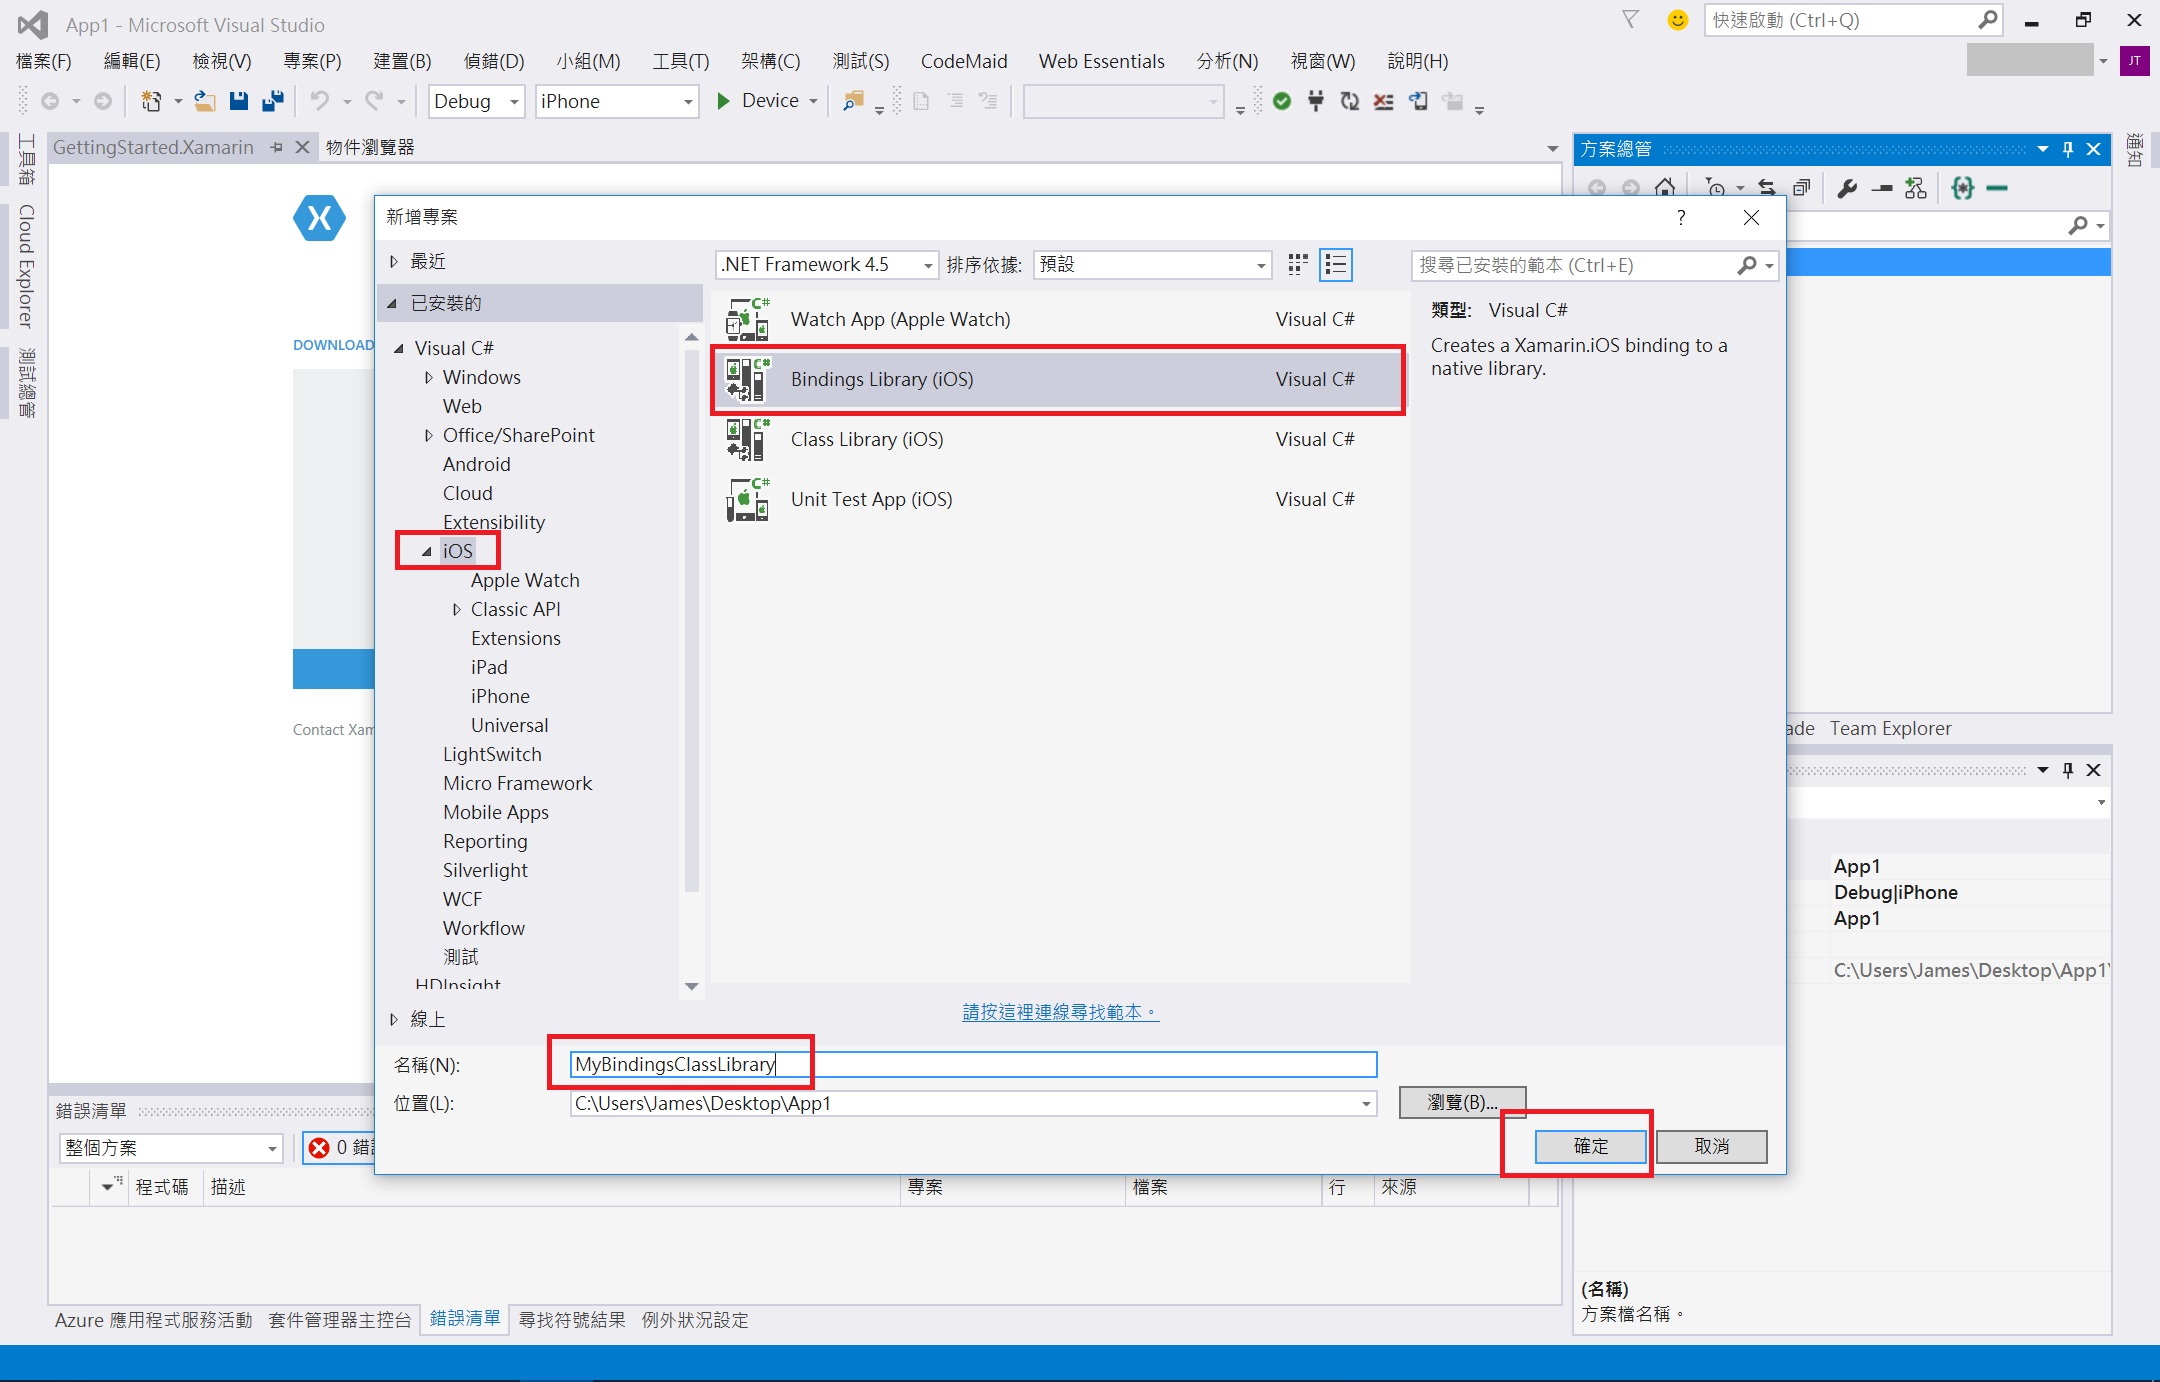Click the help question mark in dialog
Screen dimensions: 2160x1382
pos(1681,217)
